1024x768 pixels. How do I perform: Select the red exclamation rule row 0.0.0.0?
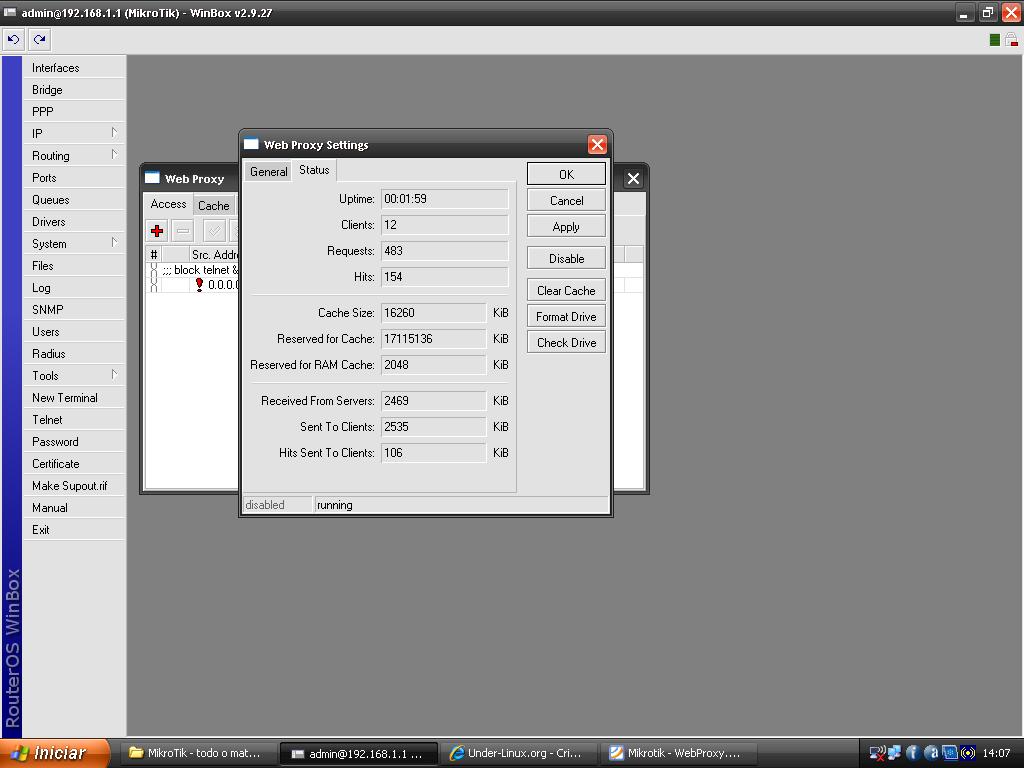(x=193, y=285)
